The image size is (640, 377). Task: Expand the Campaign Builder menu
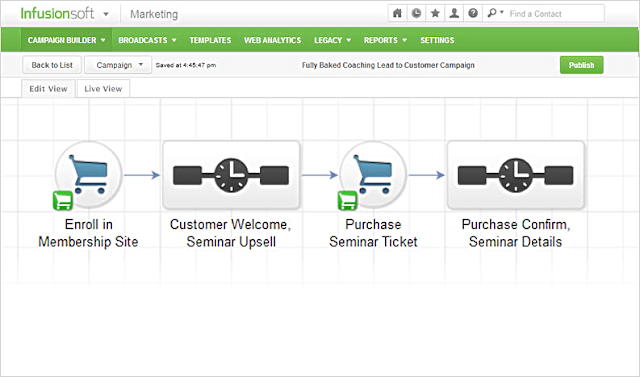(67, 40)
